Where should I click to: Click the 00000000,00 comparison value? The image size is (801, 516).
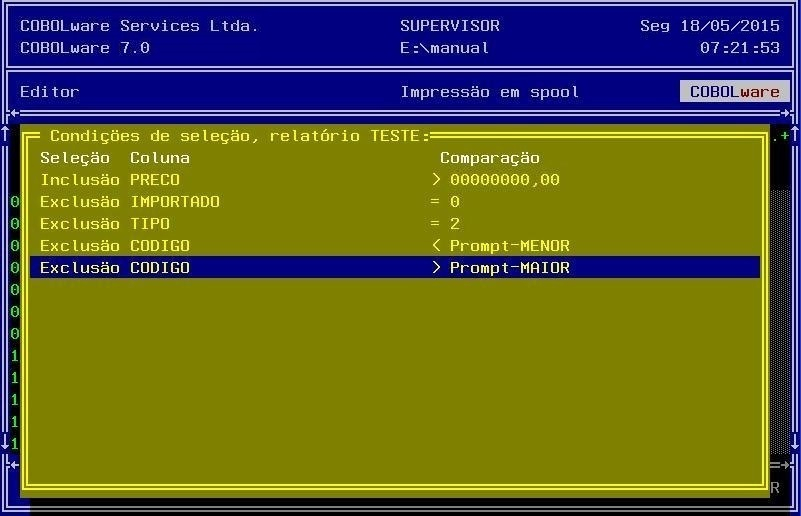(505, 180)
